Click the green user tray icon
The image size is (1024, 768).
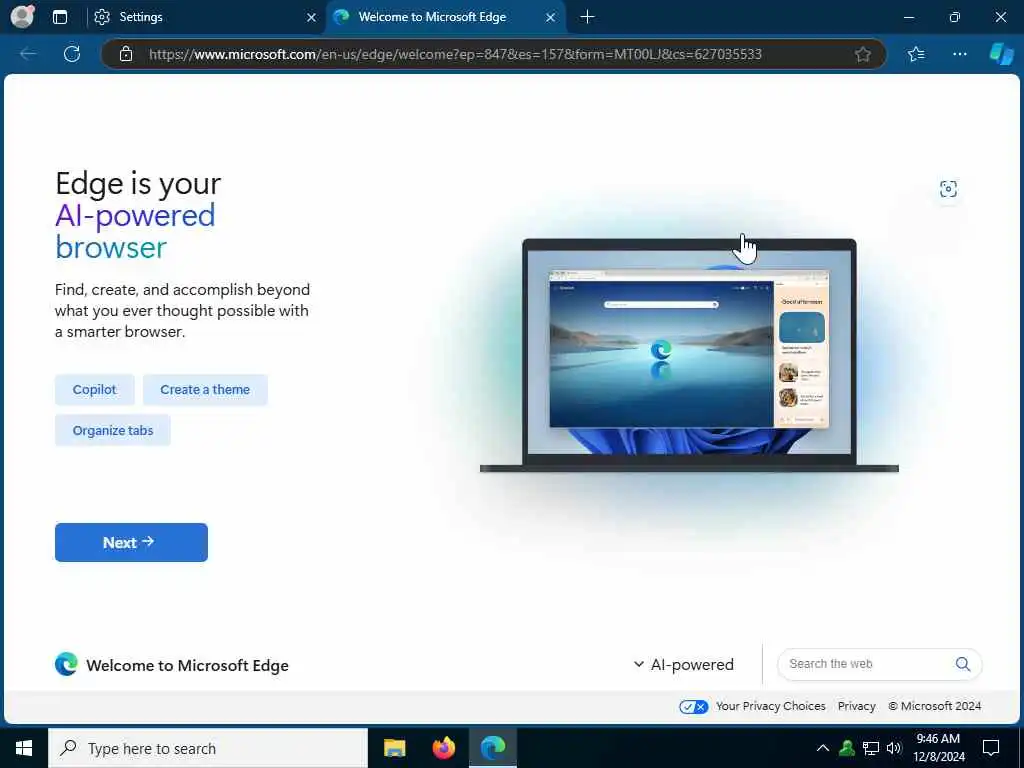click(847, 748)
